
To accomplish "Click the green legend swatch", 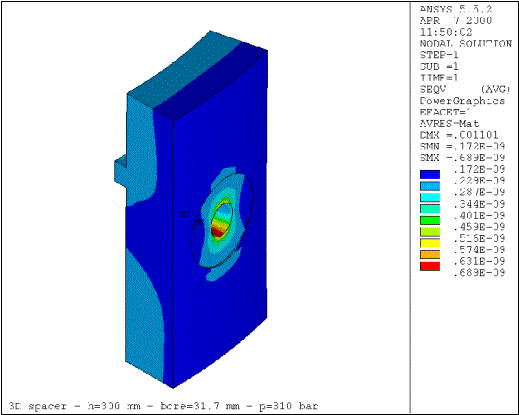I will (430, 220).
